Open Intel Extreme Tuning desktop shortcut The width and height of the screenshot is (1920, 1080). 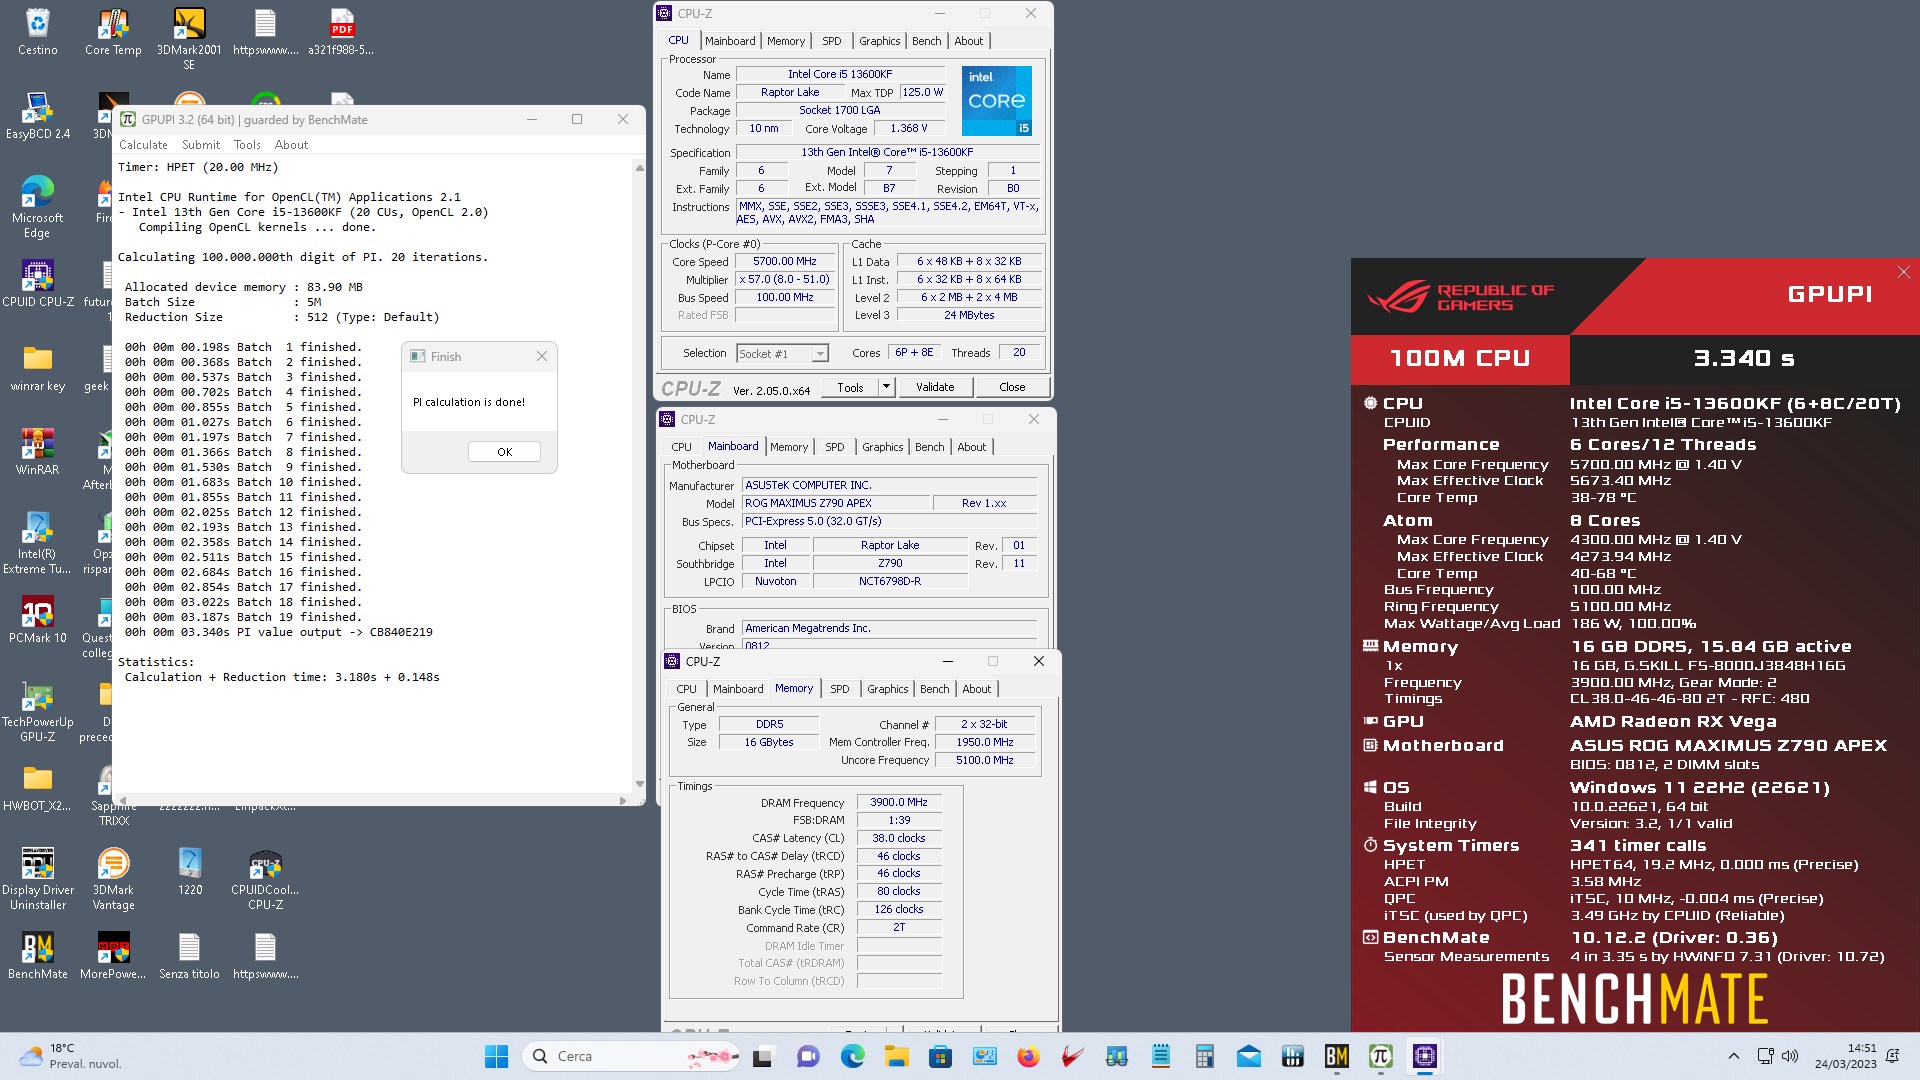37,543
